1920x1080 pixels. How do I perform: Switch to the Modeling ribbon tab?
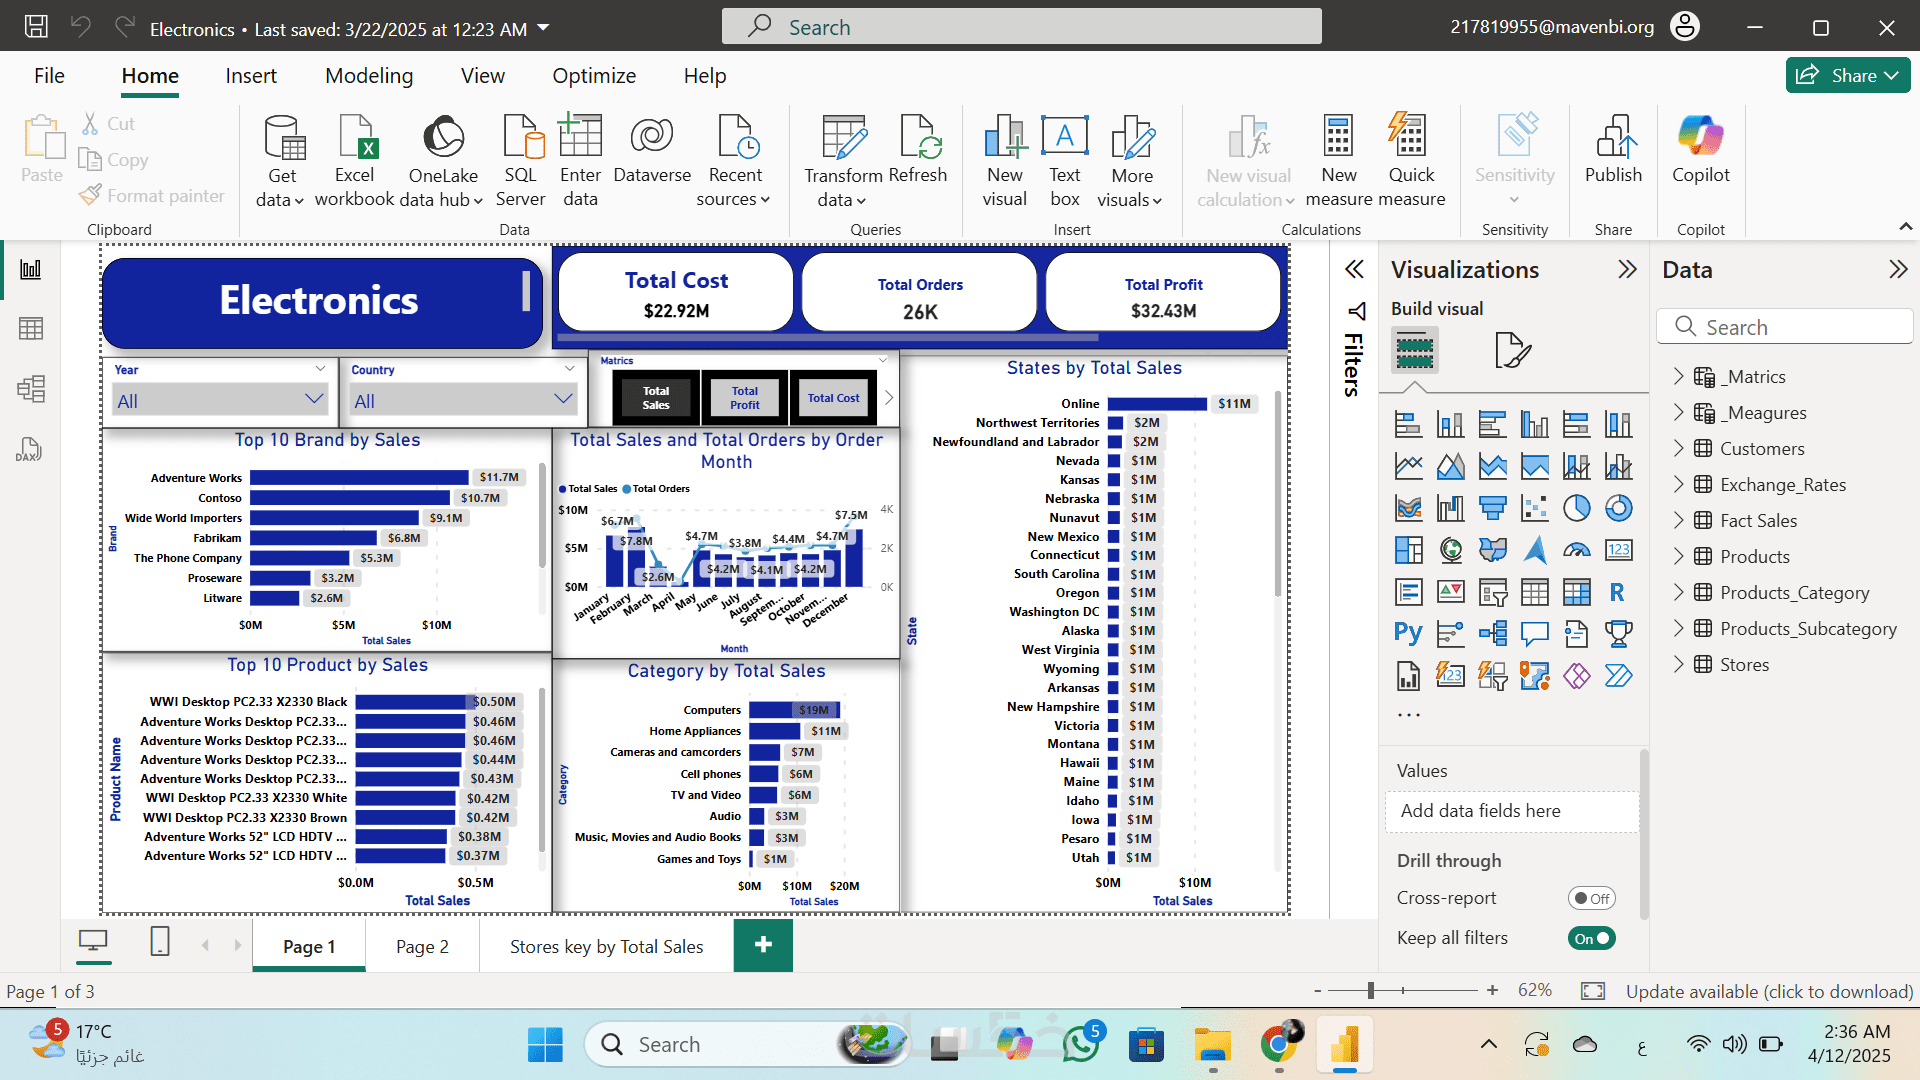point(369,76)
